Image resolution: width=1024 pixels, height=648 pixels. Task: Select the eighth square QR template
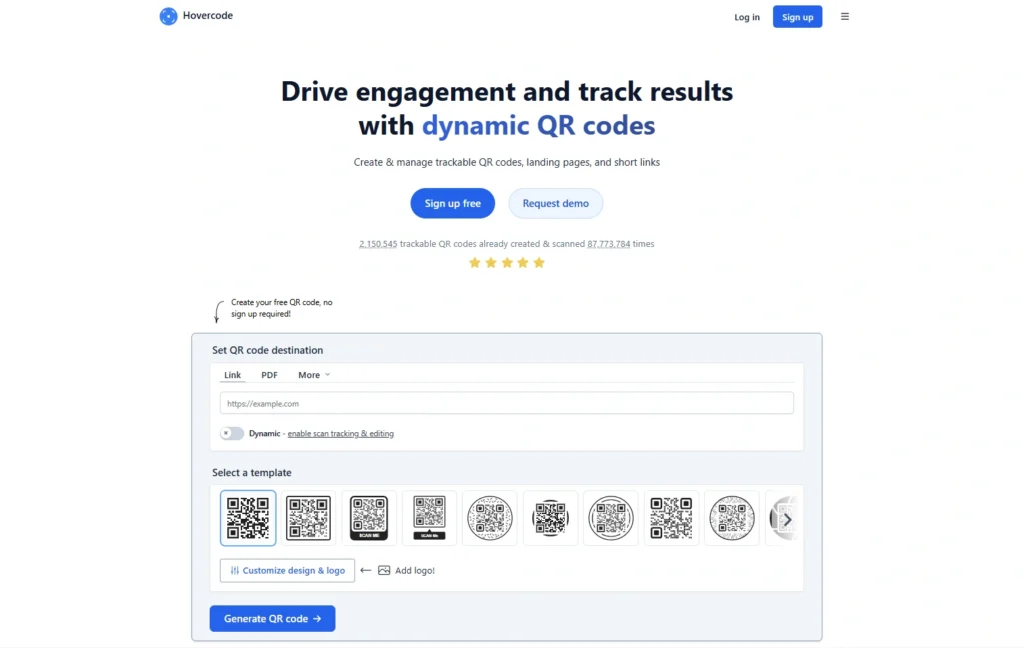pos(671,518)
